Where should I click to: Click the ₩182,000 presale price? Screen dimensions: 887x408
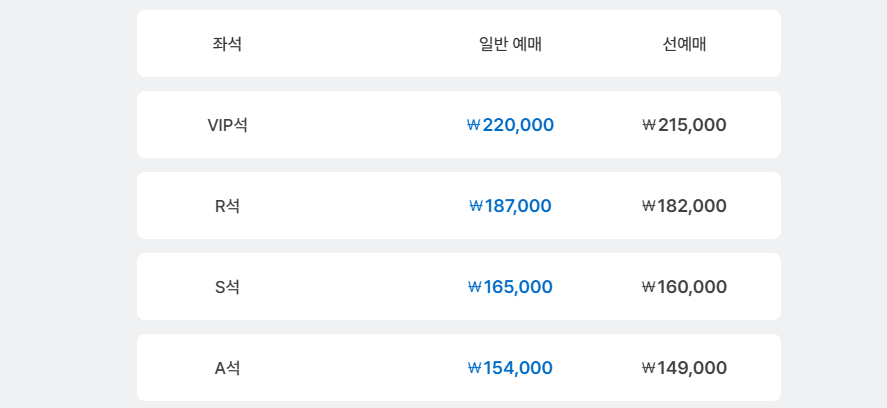point(684,206)
